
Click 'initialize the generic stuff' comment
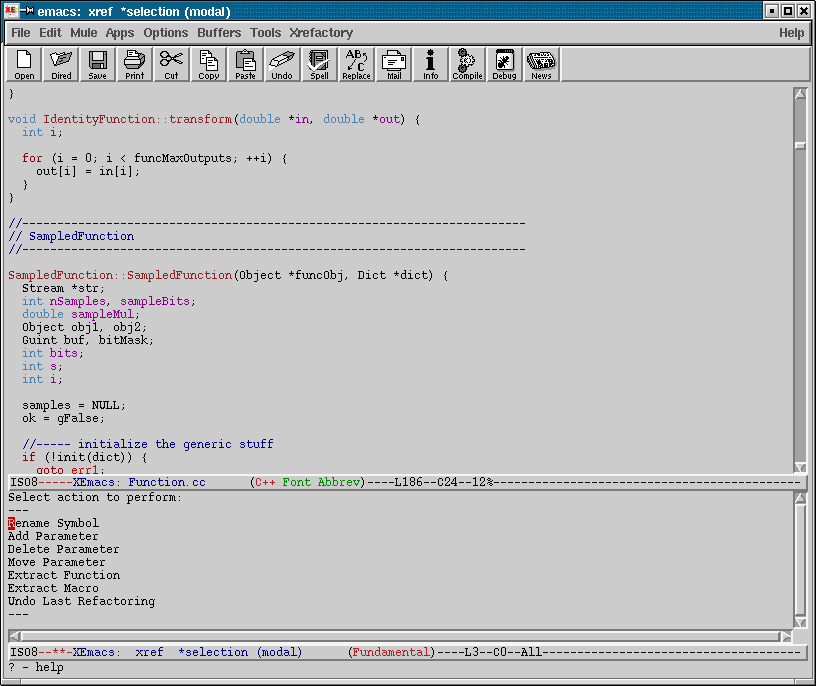tap(175, 444)
